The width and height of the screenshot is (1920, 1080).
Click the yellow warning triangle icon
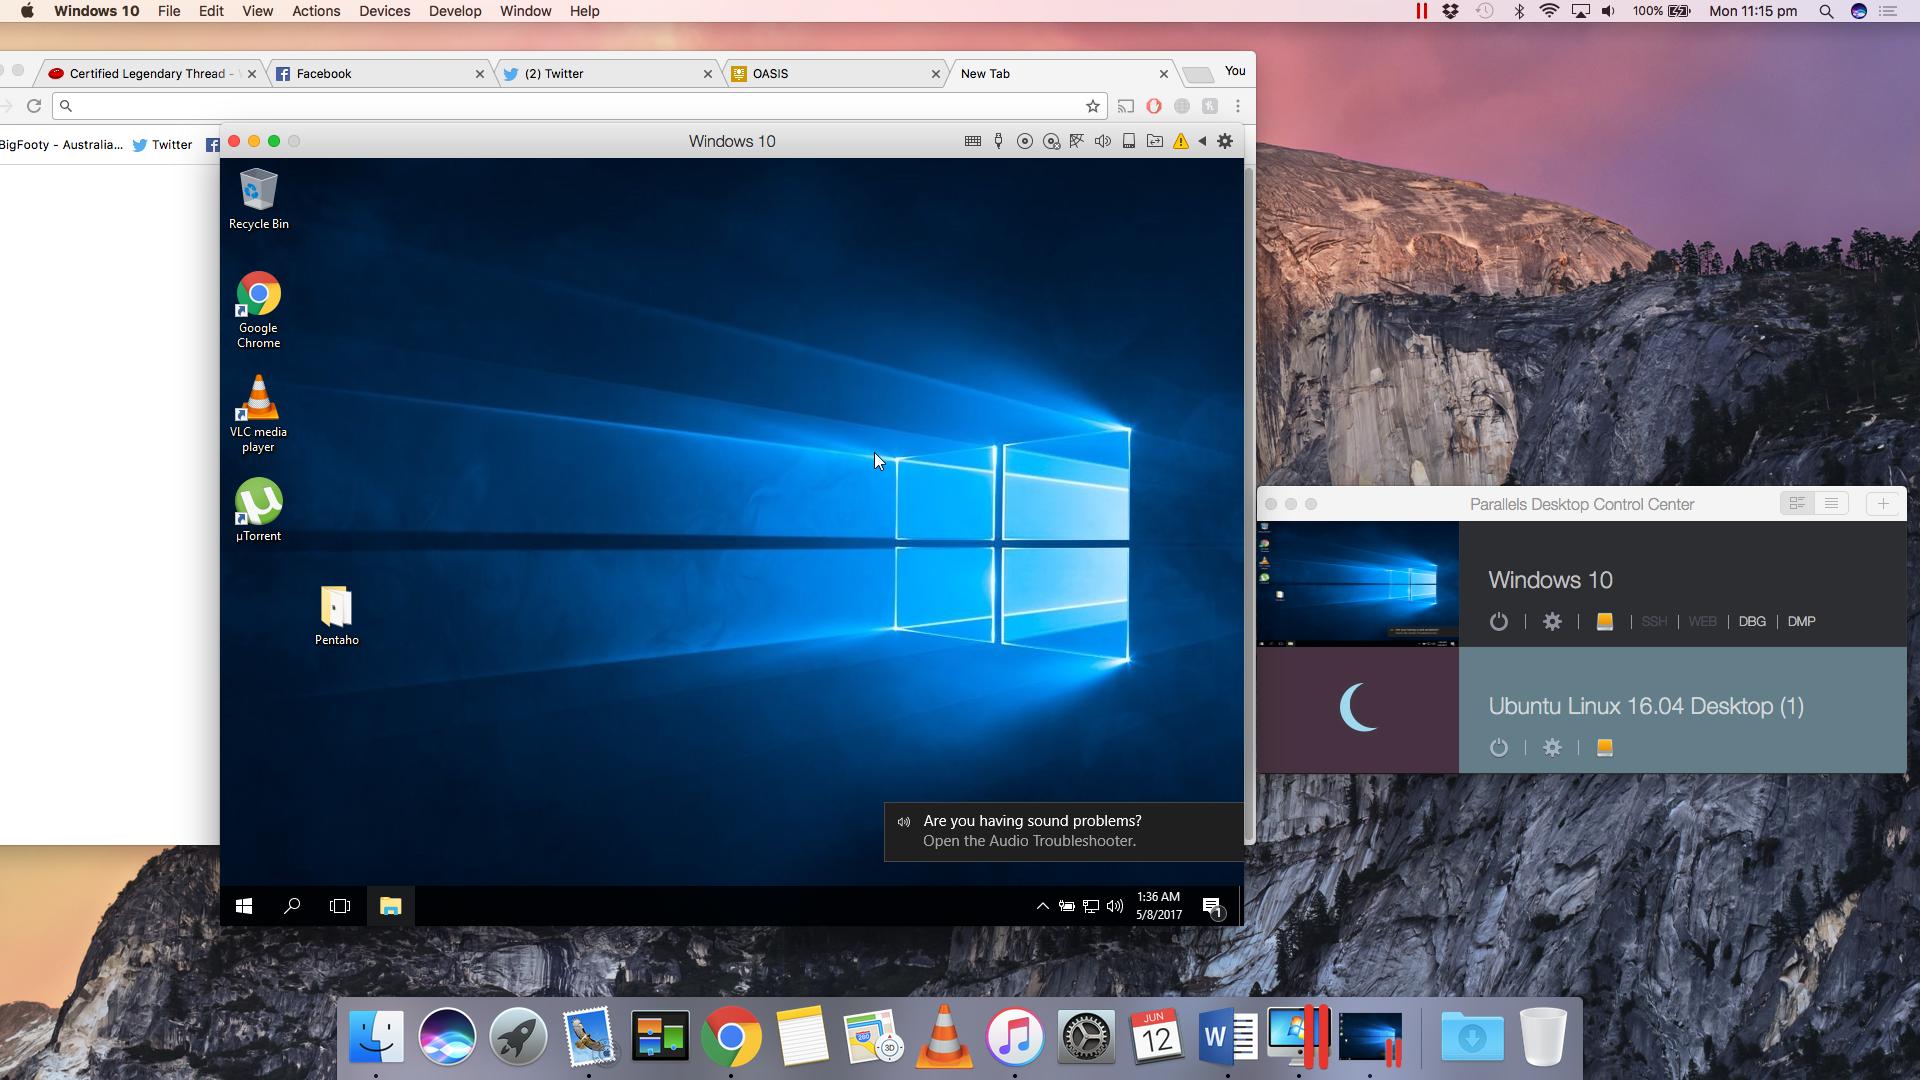click(1180, 141)
